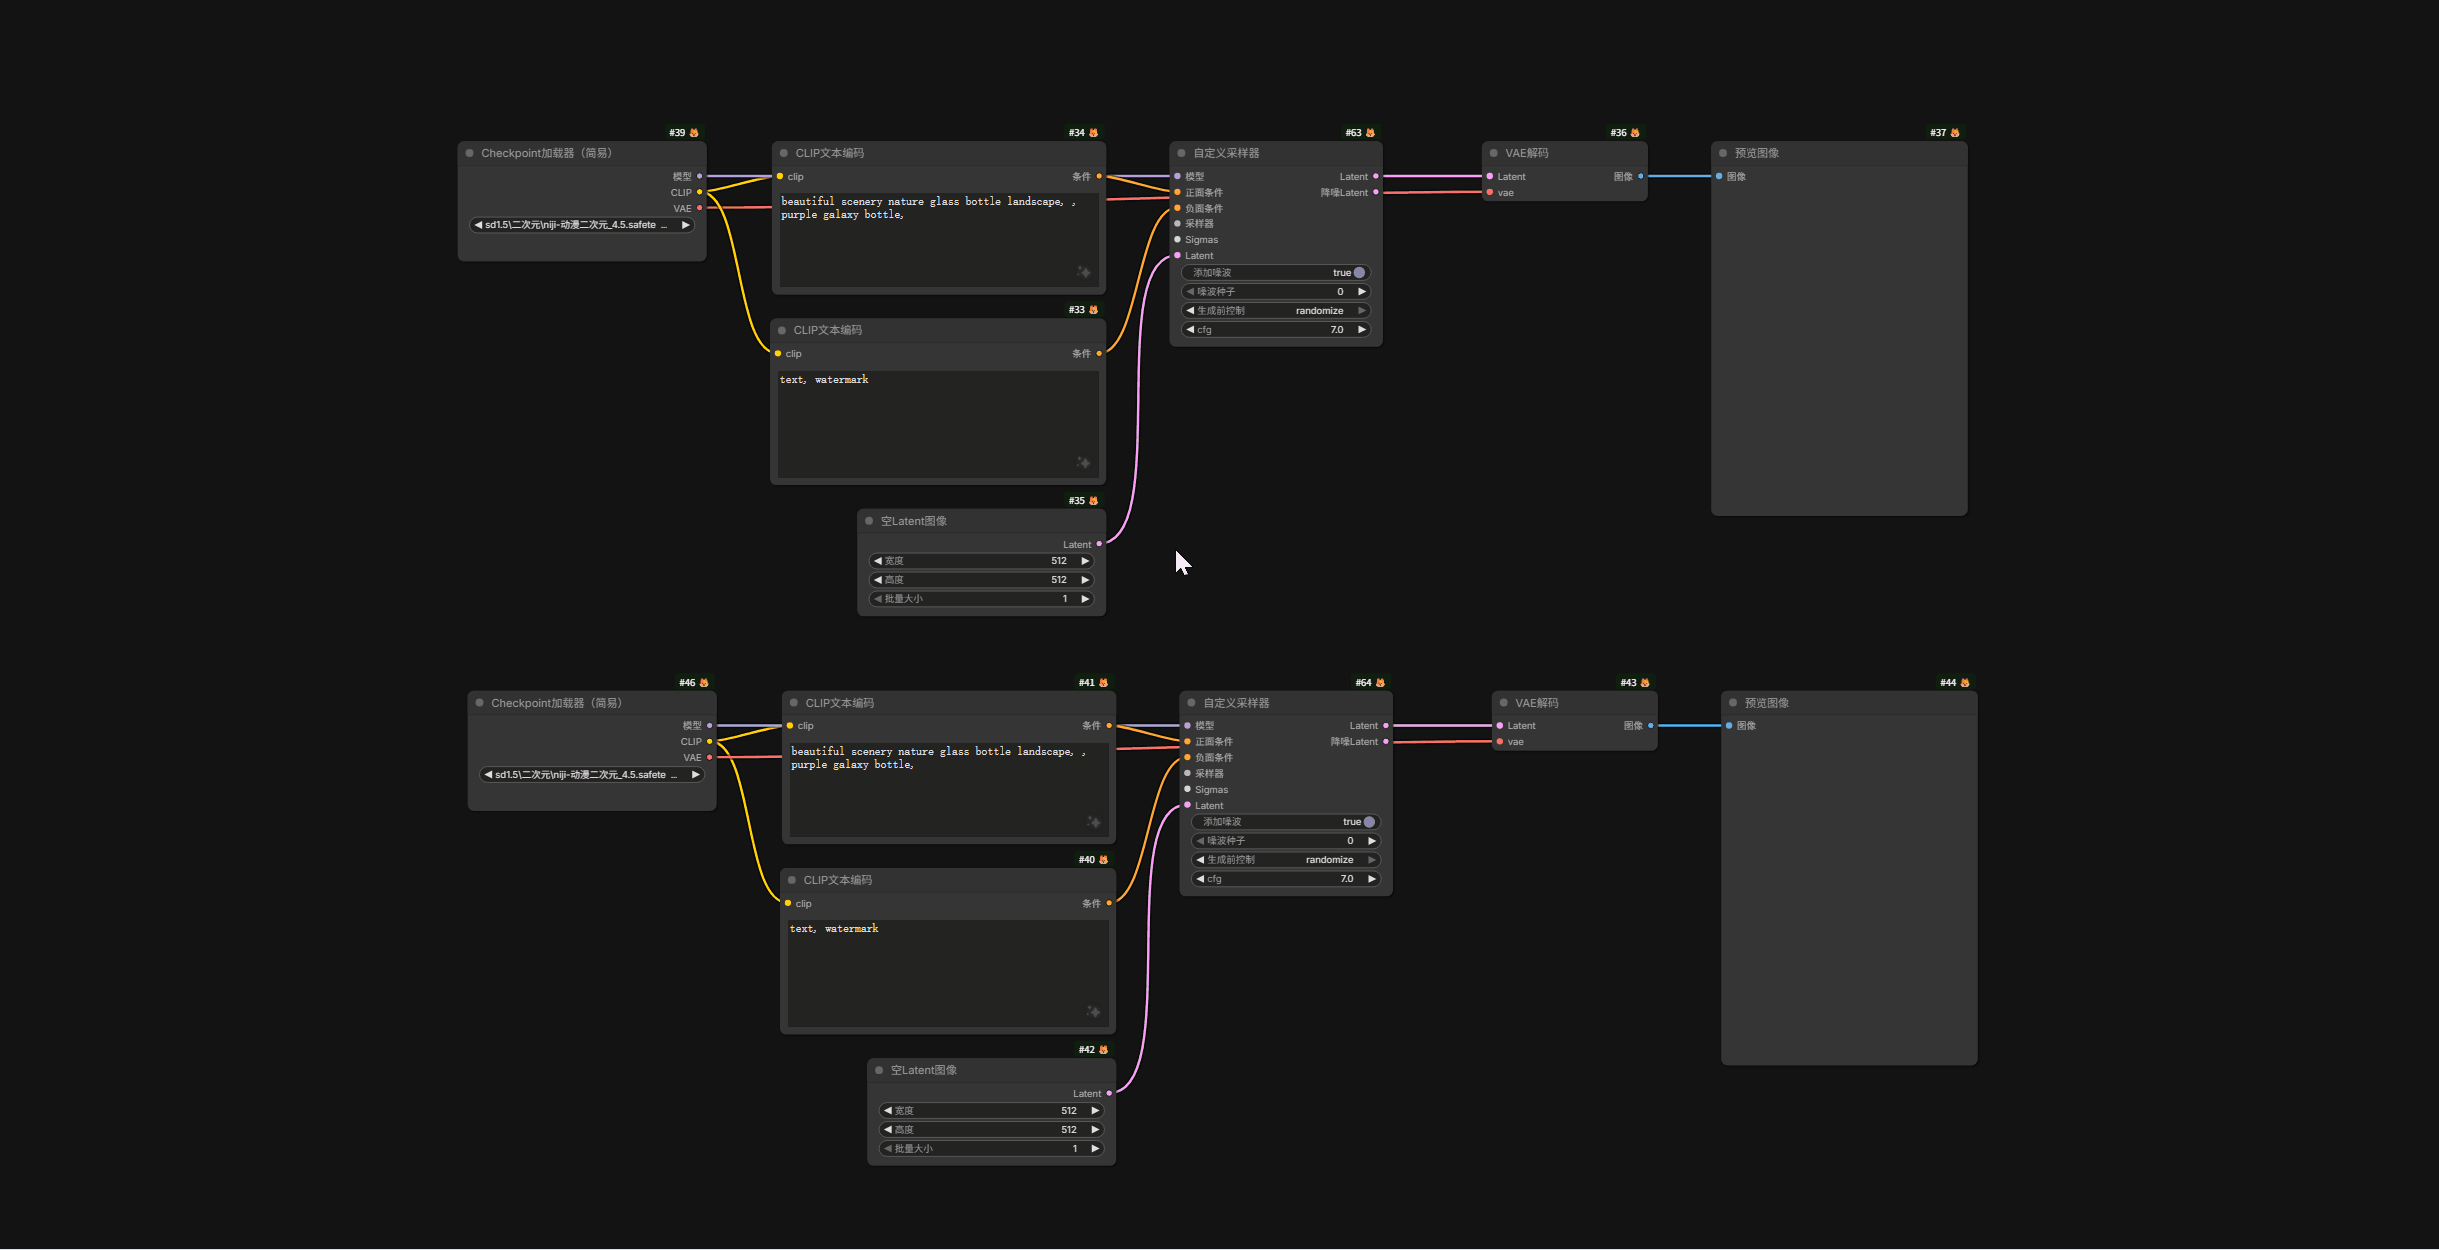This screenshot has height=1250, width=2439.
Task: Click VAE解码 title bar of node #43
Action: tap(1574, 703)
